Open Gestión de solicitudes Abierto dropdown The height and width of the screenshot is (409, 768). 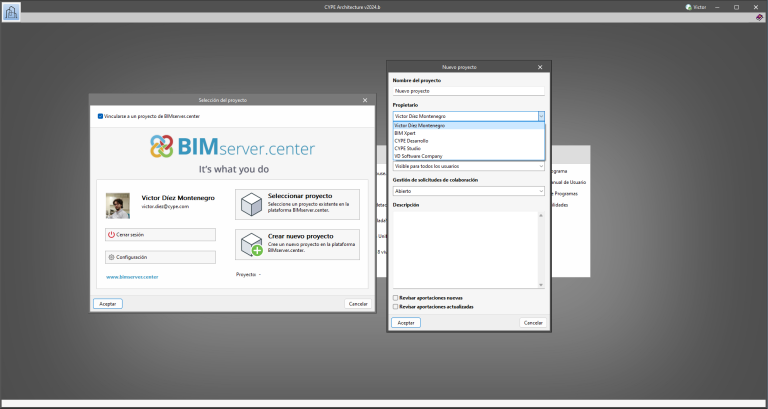[x=469, y=191]
